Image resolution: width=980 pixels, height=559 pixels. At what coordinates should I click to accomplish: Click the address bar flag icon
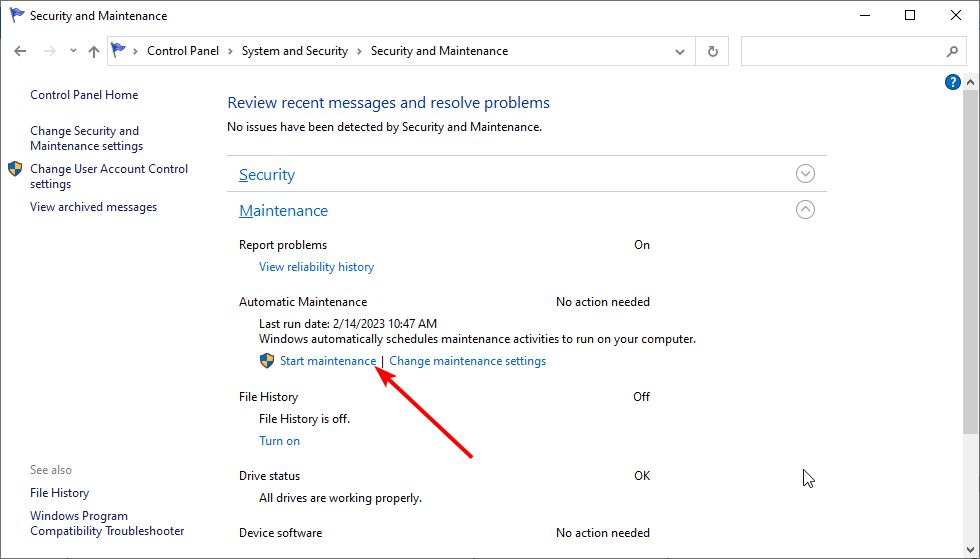(x=118, y=50)
